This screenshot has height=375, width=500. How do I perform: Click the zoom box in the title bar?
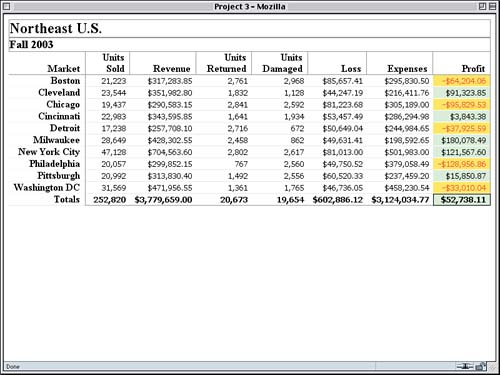pyautogui.click(x=482, y=6)
